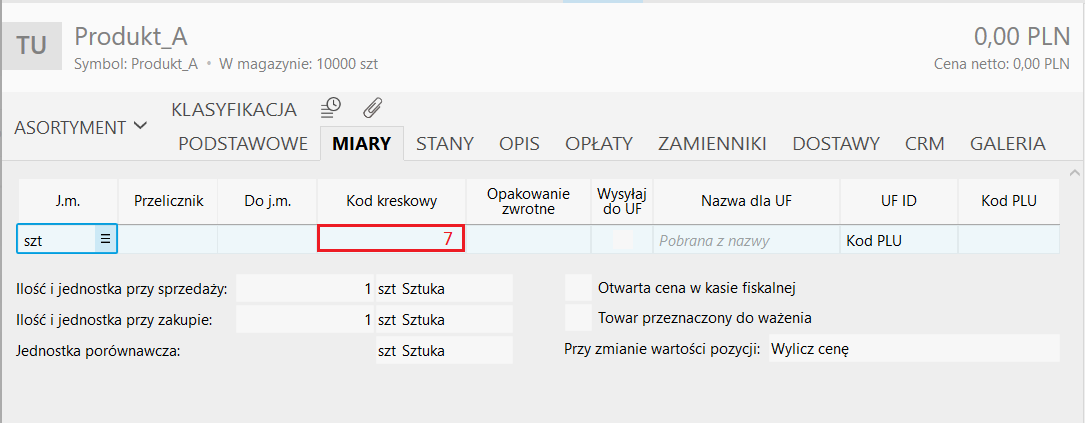Switch to the STANY tab

point(445,143)
